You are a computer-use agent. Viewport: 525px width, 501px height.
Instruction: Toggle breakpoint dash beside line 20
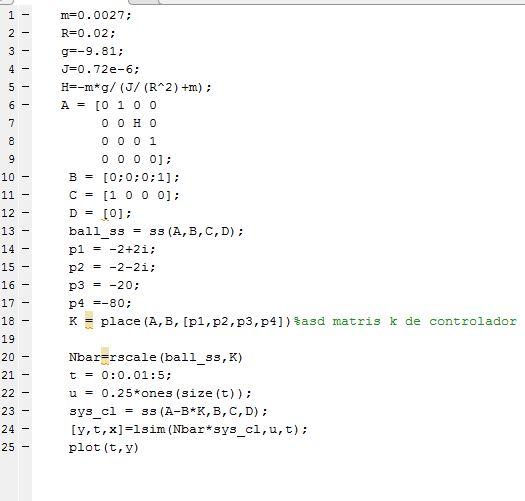pos(25,357)
